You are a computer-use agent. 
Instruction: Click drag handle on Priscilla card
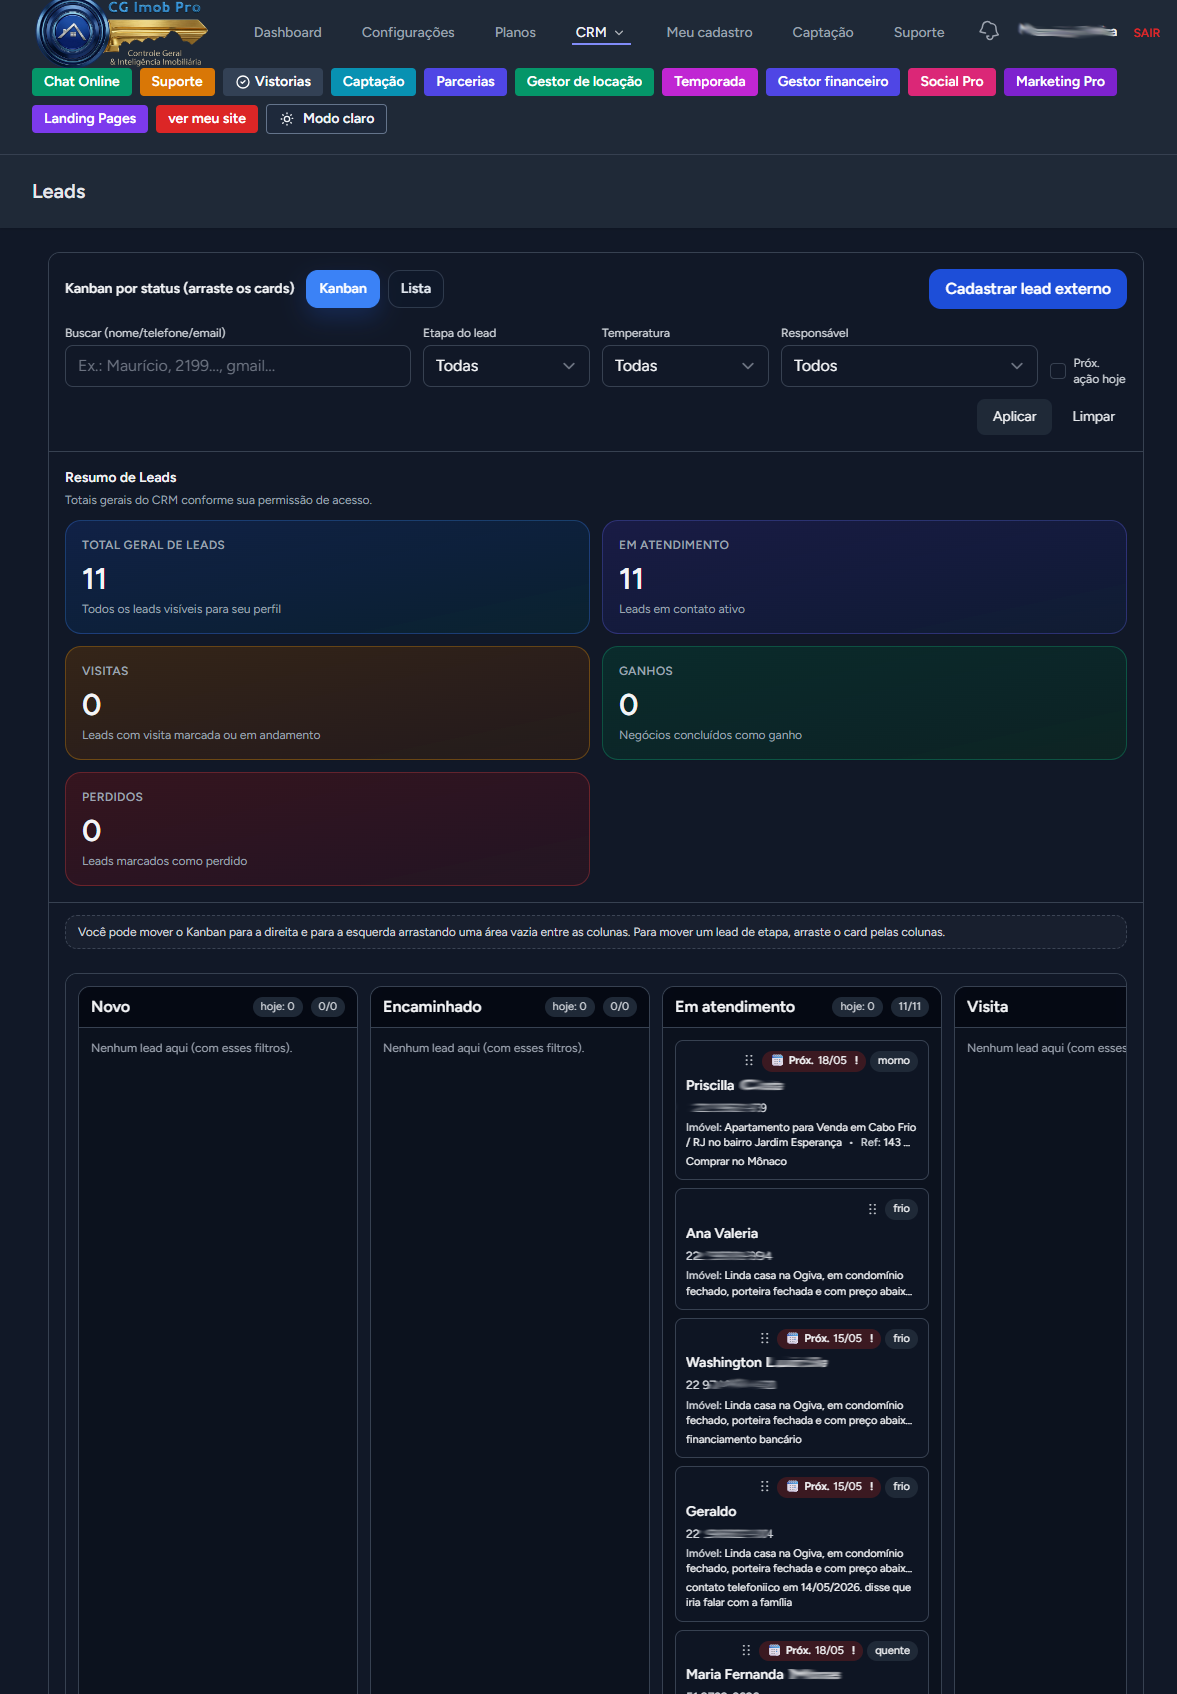749,1060
